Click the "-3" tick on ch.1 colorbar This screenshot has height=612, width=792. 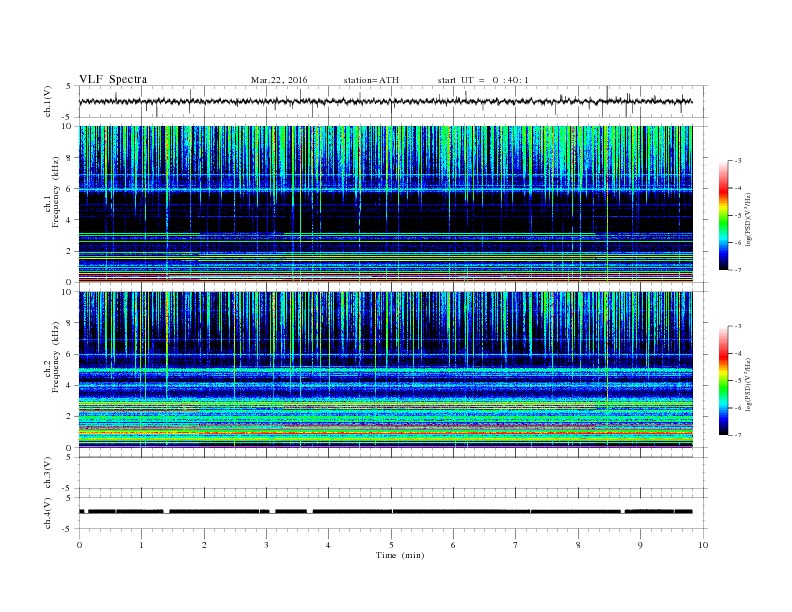738,161
